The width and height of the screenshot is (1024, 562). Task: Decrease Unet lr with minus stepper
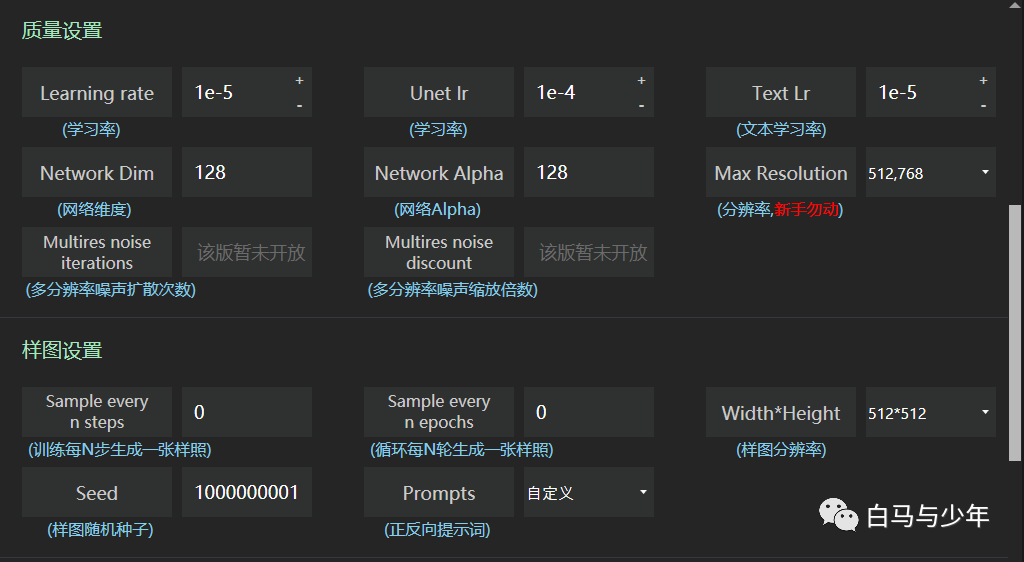click(x=641, y=105)
